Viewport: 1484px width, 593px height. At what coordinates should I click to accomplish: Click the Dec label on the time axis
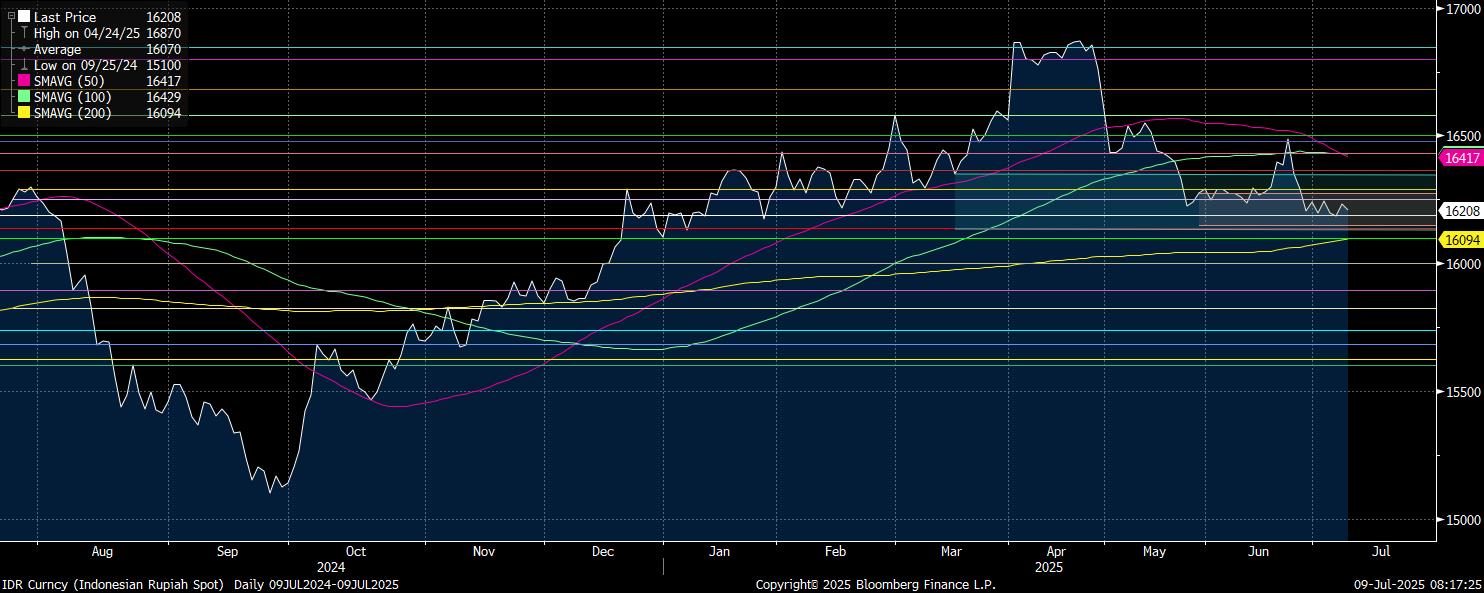pos(602,551)
